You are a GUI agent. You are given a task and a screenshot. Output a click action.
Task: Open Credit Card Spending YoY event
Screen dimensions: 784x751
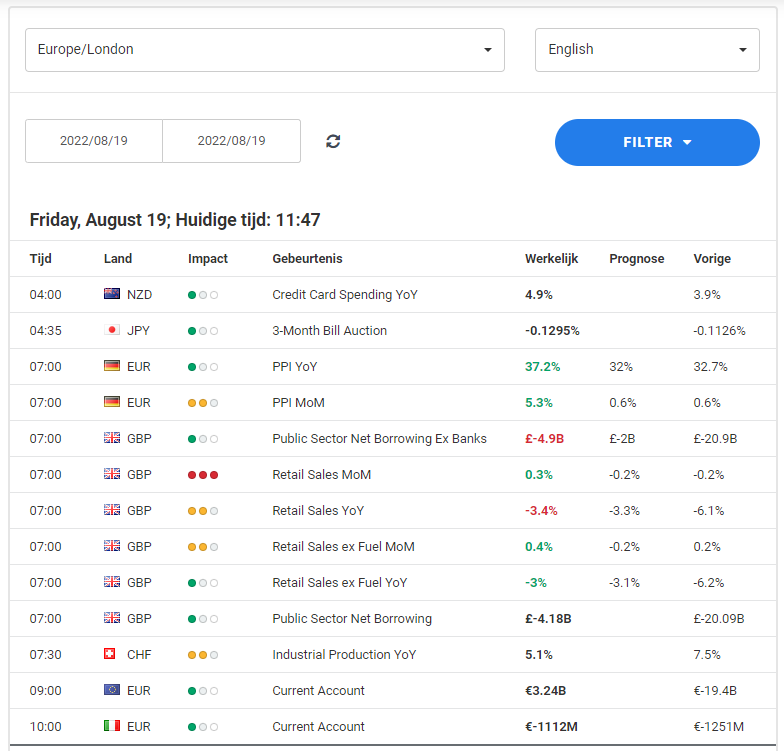pyautogui.click(x=344, y=294)
